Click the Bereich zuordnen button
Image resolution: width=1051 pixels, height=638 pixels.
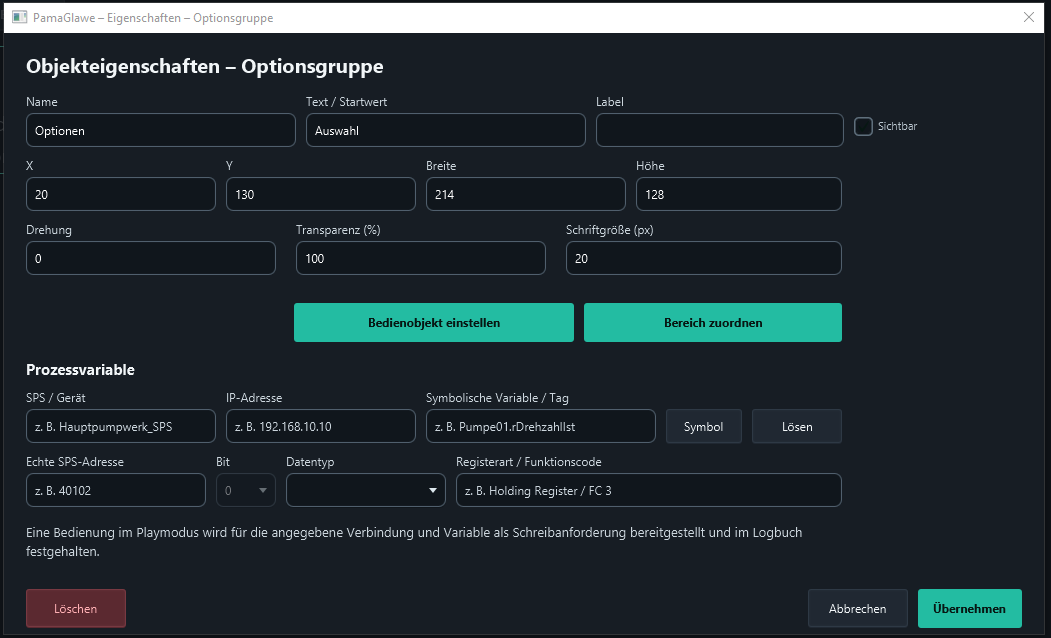pyautogui.click(x=713, y=322)
